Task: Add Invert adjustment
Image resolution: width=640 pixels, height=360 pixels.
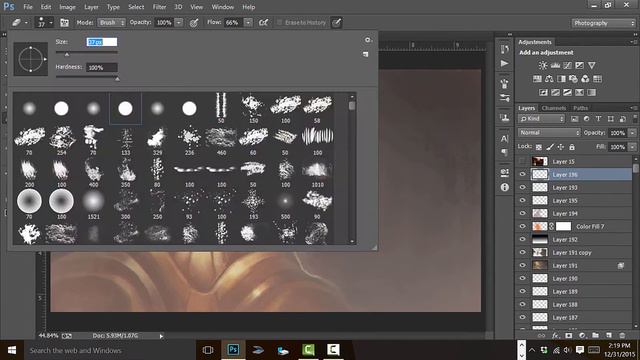Action: pos(543,93)
